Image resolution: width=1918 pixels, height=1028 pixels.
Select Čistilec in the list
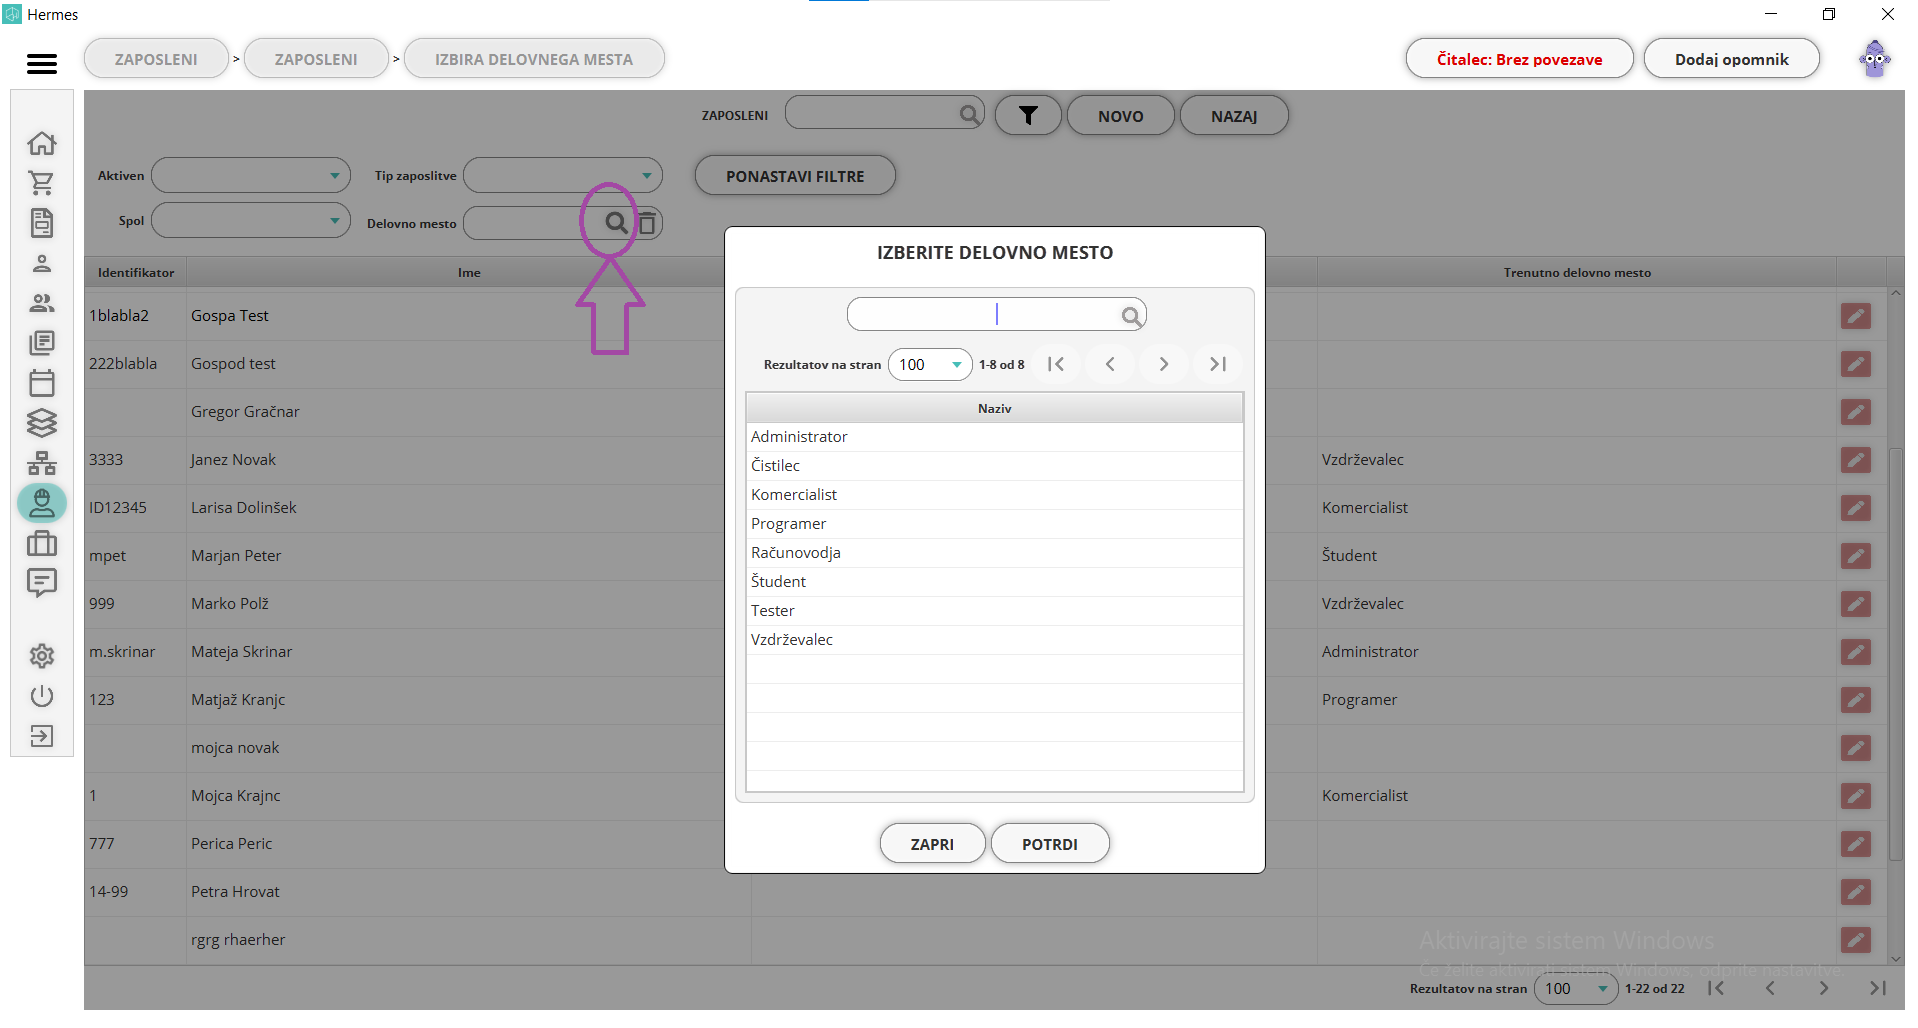click(994, 466)
